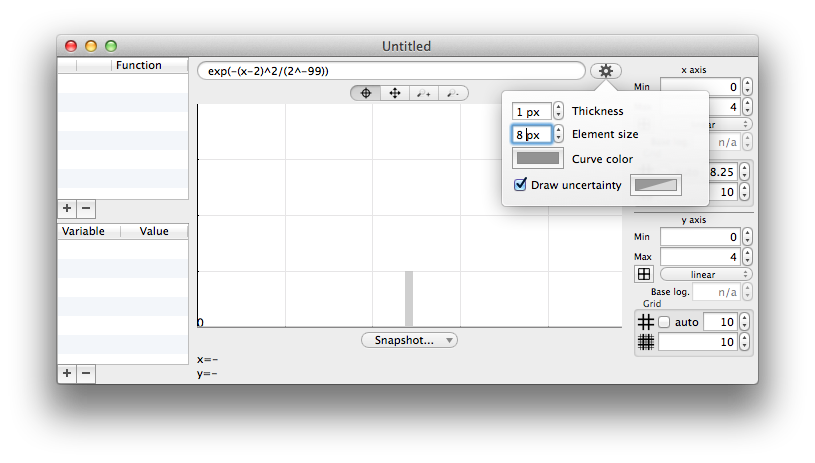Open the x axis scale type dropdown

point(728,124)
